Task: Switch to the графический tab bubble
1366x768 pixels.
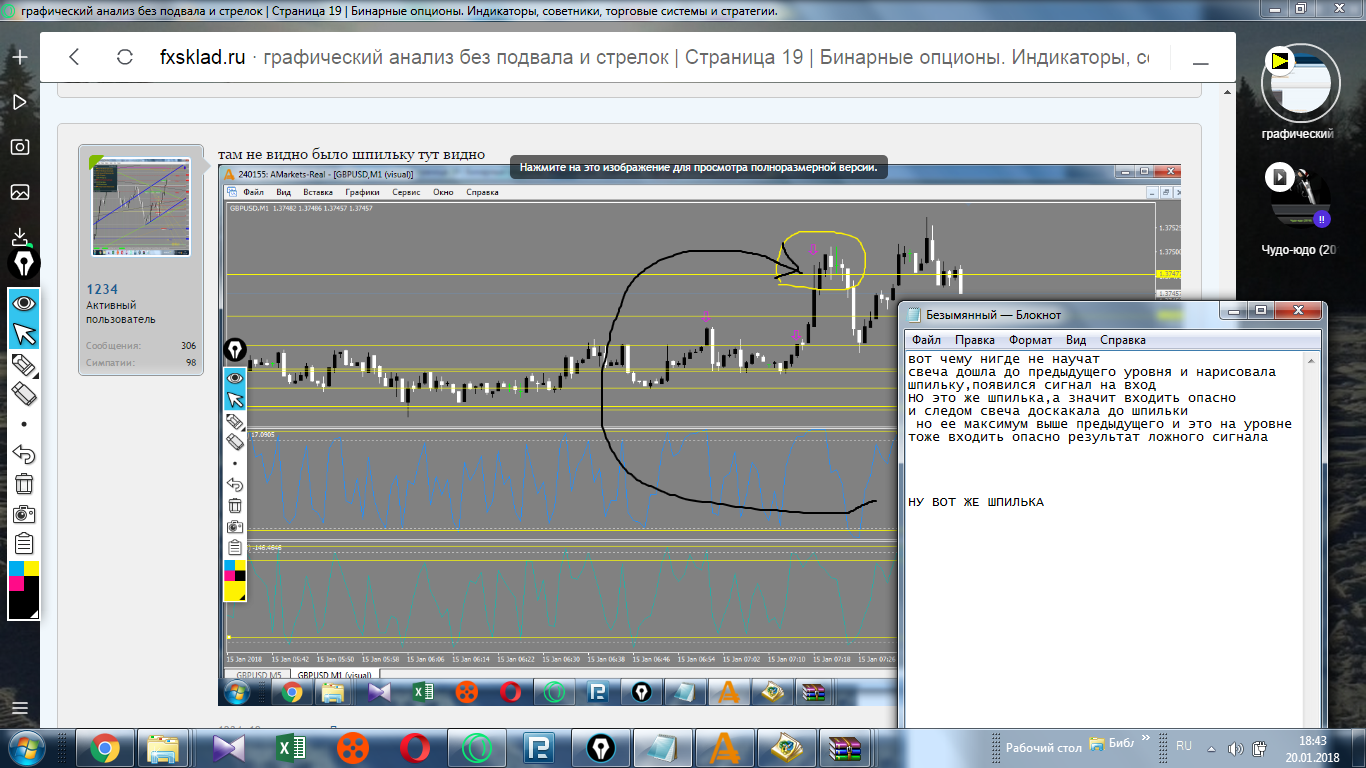Action: pyautogui.click(x=1298, y=85)
